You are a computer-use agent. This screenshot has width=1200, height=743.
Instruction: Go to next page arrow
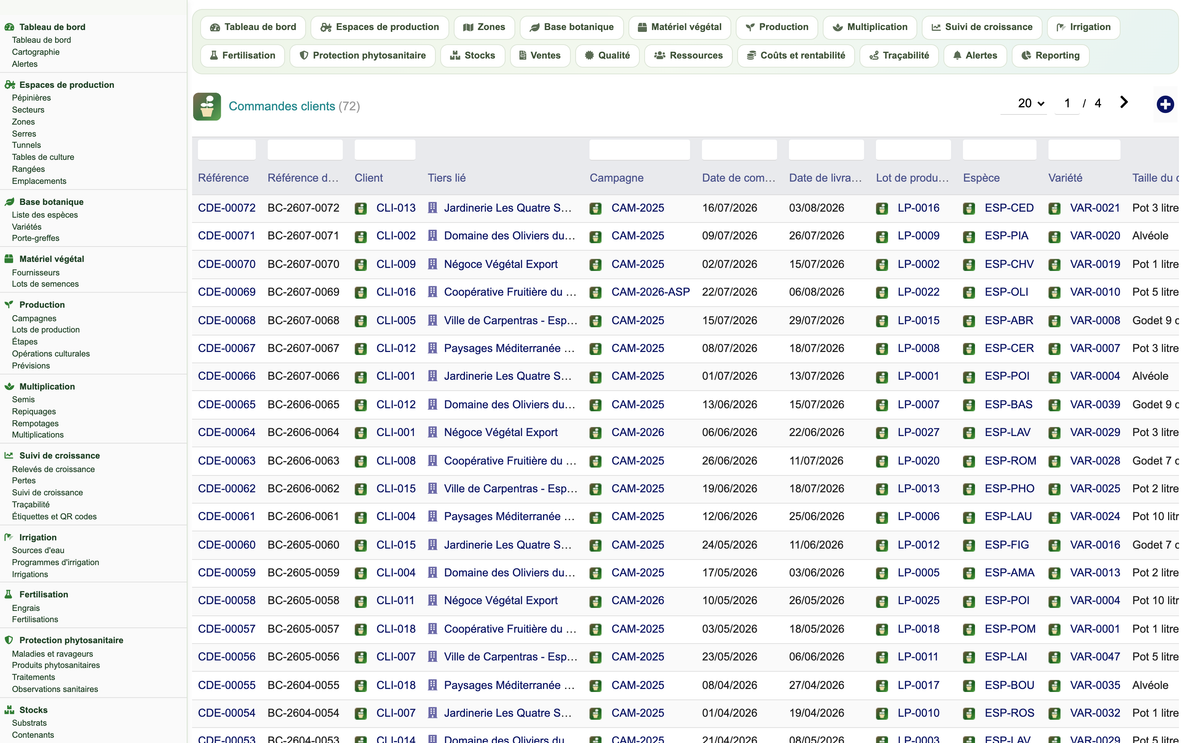point(1124,102)
